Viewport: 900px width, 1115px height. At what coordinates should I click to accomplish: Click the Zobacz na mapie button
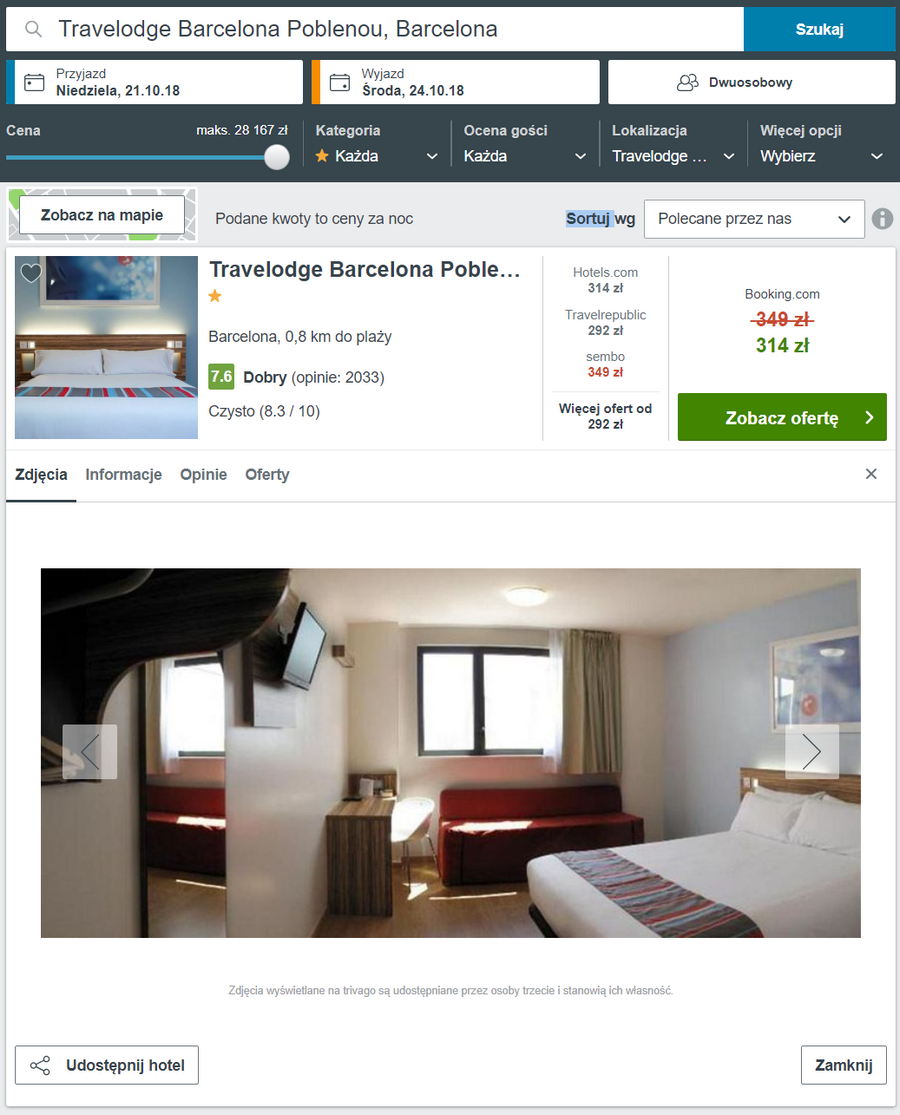click(102, 215)
